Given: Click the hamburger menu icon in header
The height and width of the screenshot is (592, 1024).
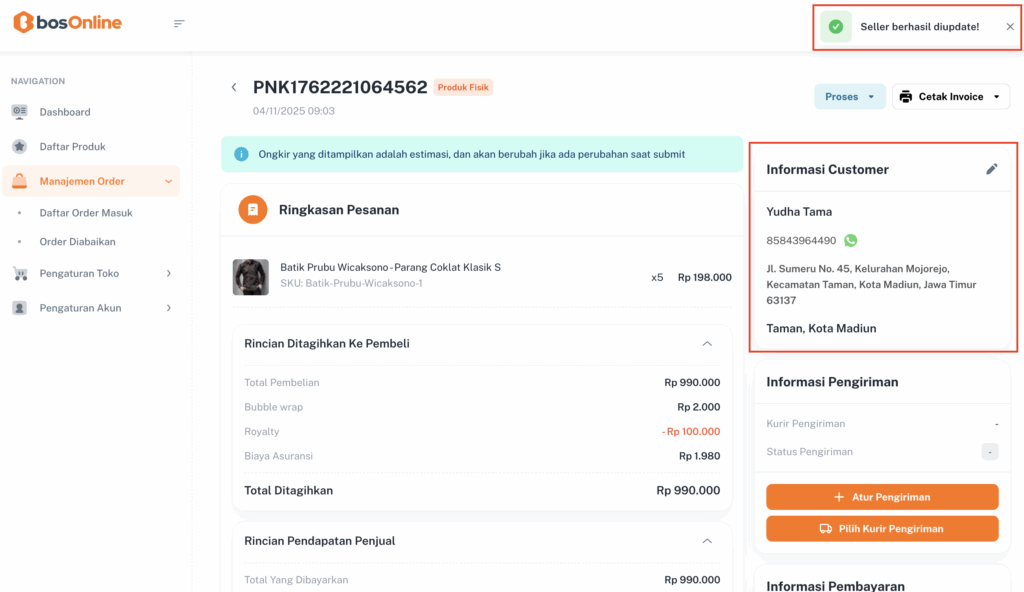Looking at the screenshot, I should click(179, 23).
